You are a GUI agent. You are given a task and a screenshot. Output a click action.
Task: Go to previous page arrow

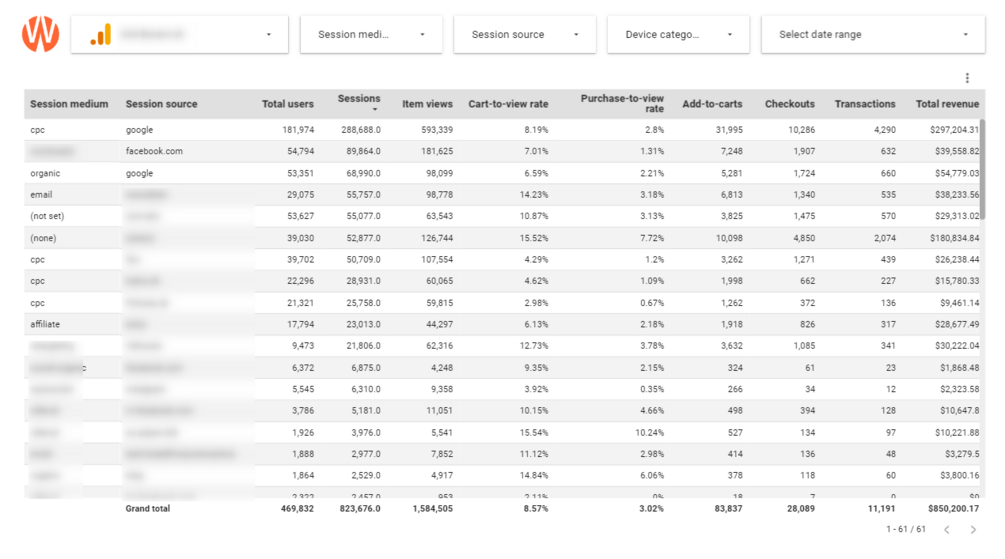pyautogui.click(x=947, y=530)
